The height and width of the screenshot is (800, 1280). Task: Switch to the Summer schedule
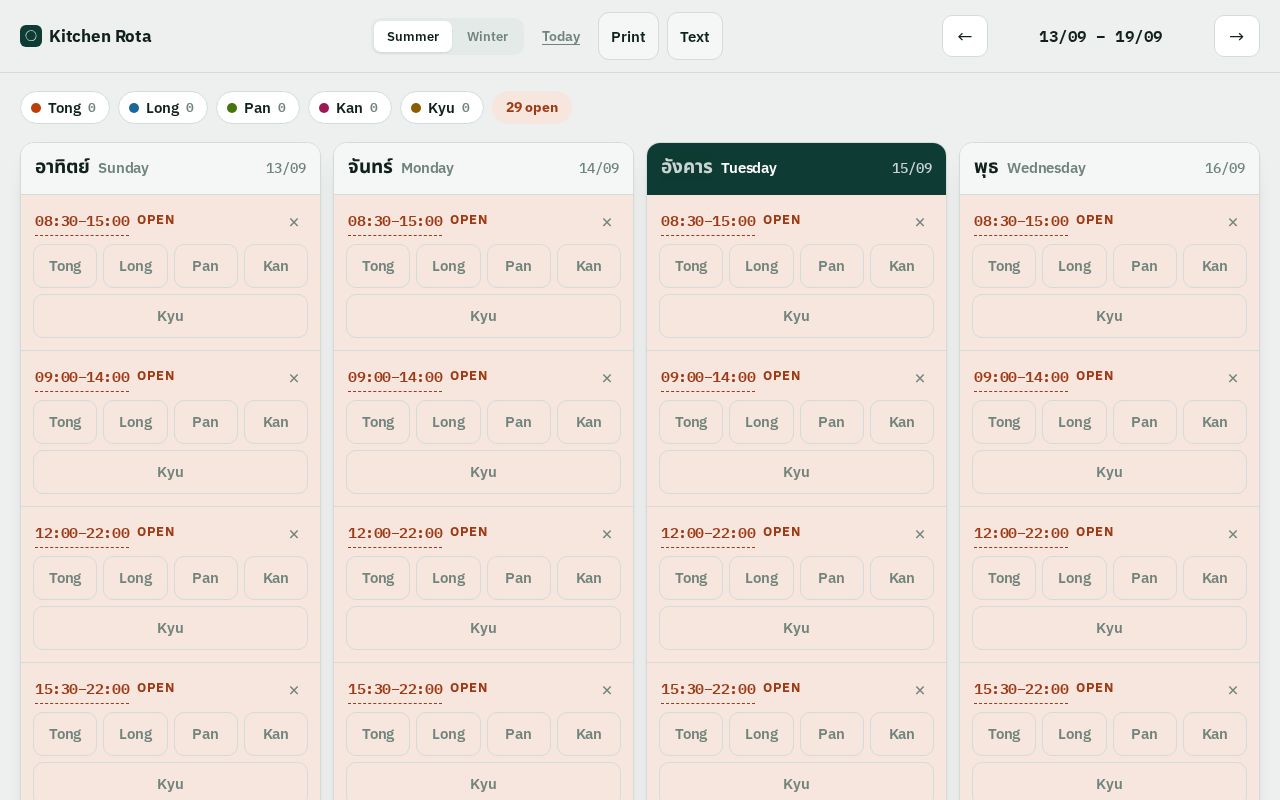pyautogui.click(x=413, y=36)
